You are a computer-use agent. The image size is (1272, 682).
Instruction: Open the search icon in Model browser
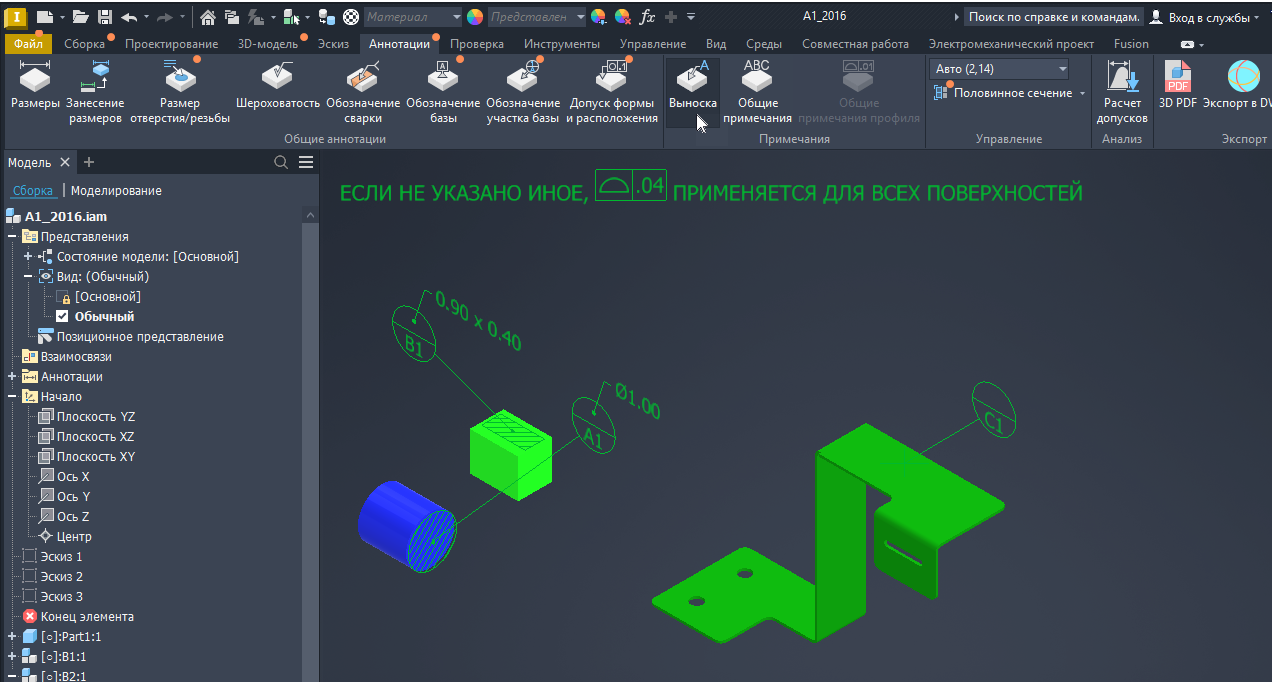pos(281,162)
